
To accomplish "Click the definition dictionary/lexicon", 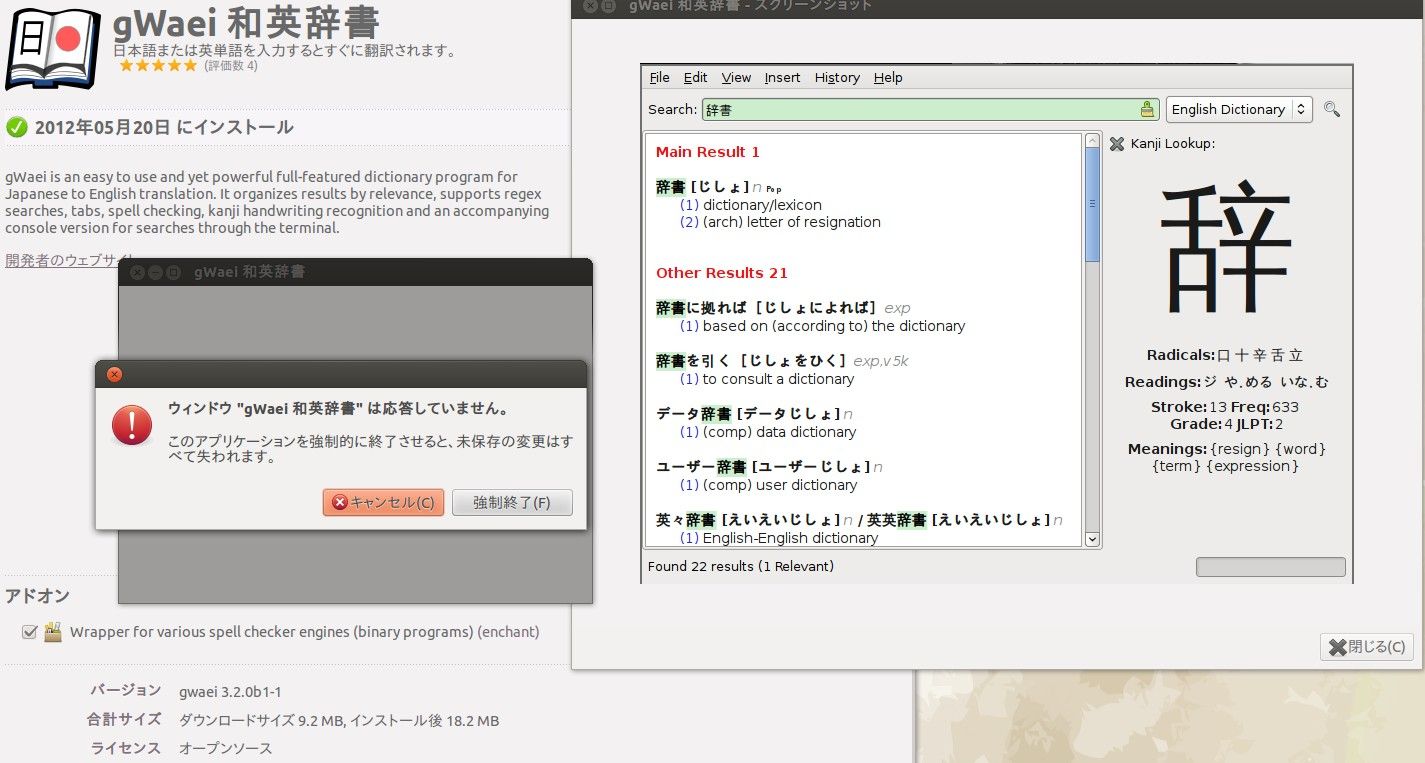I will (762, 205).
